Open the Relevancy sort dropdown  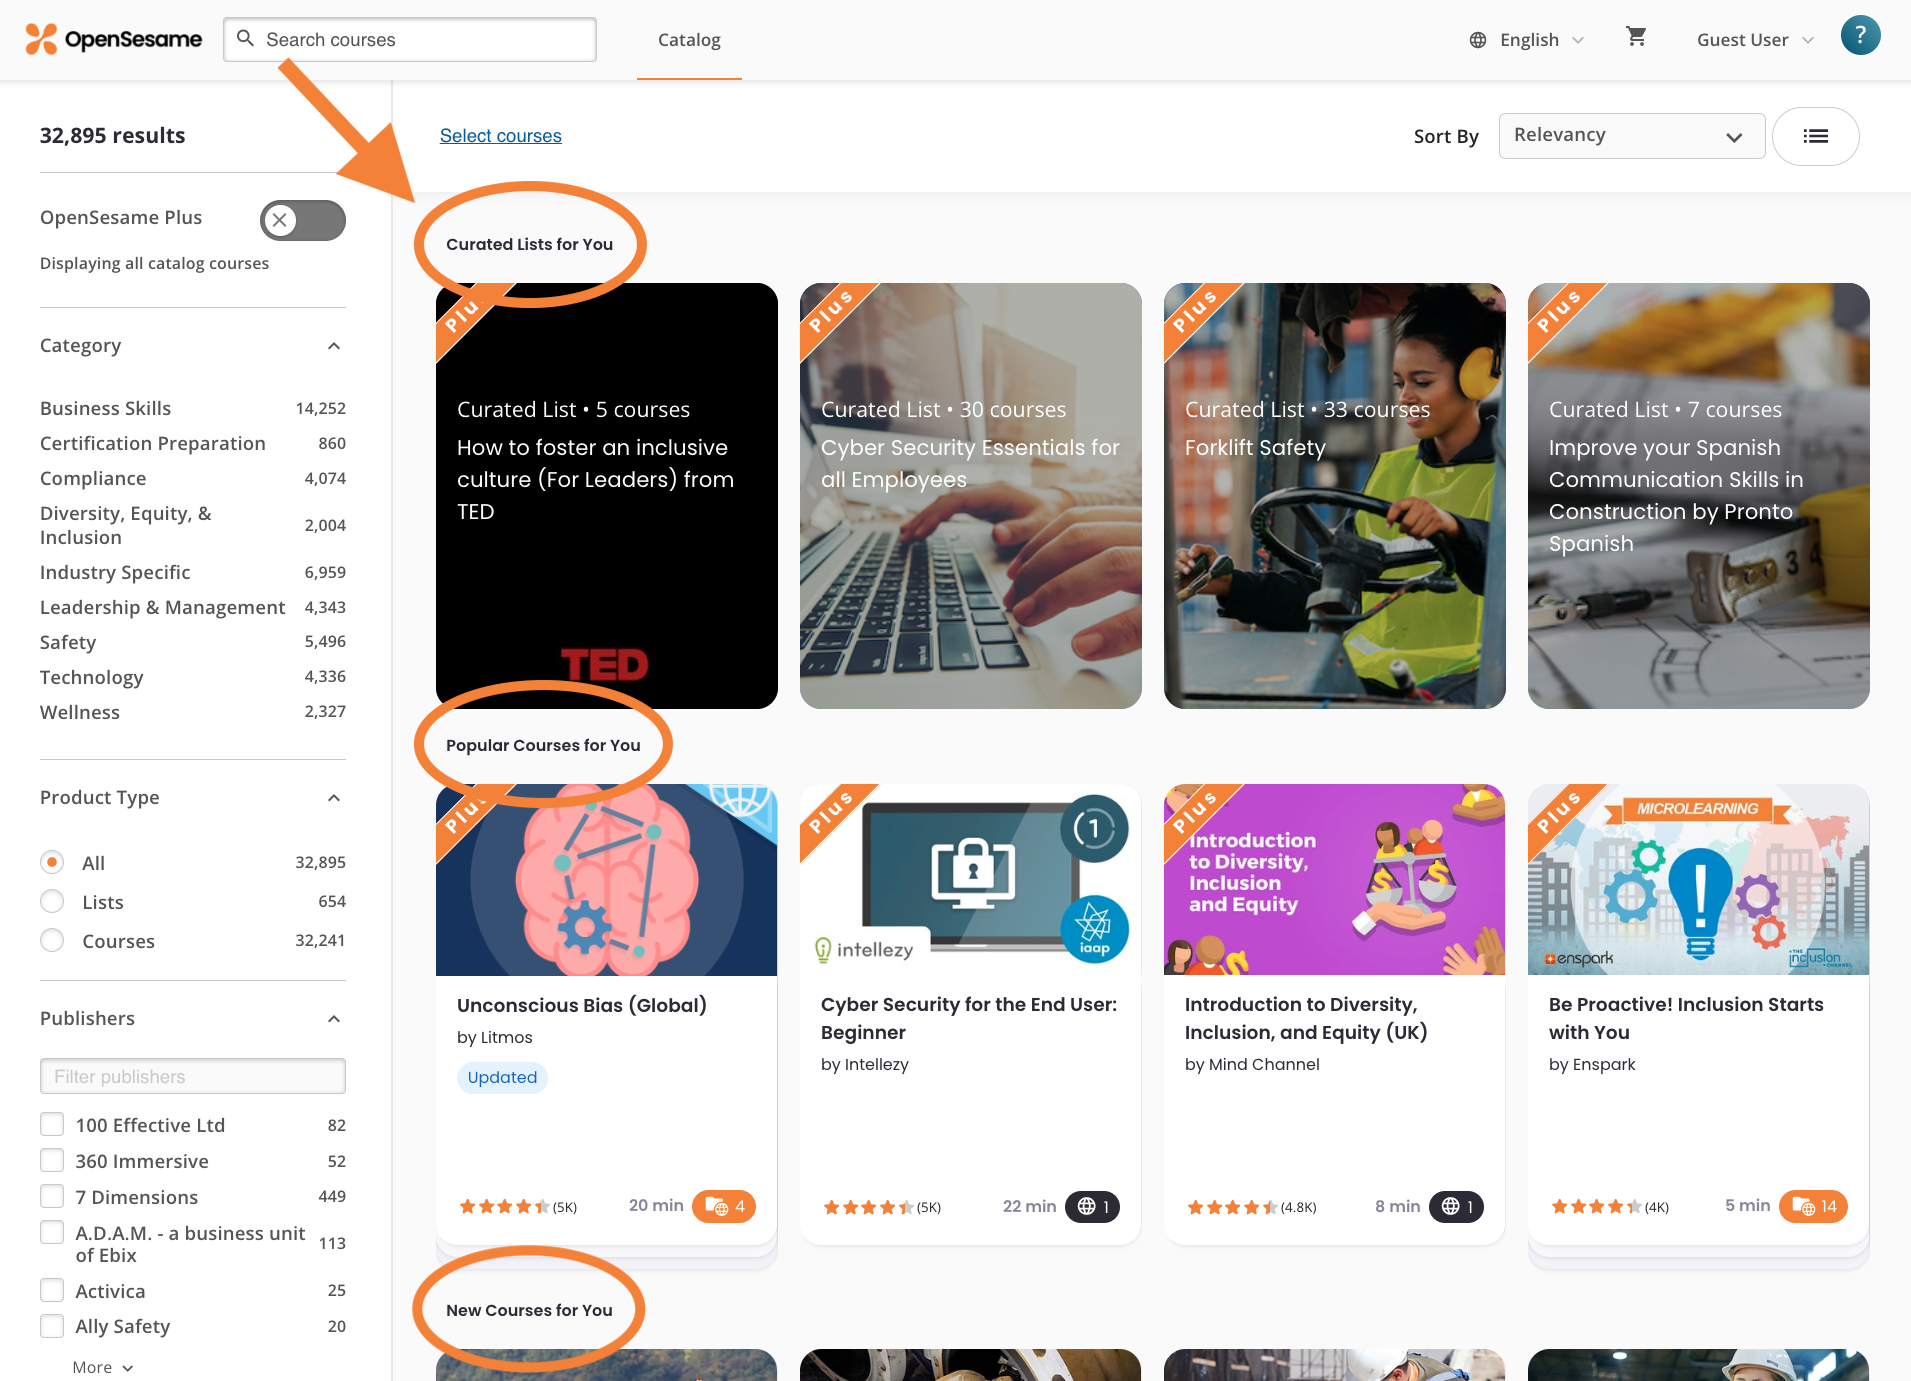click(1630, 136)
